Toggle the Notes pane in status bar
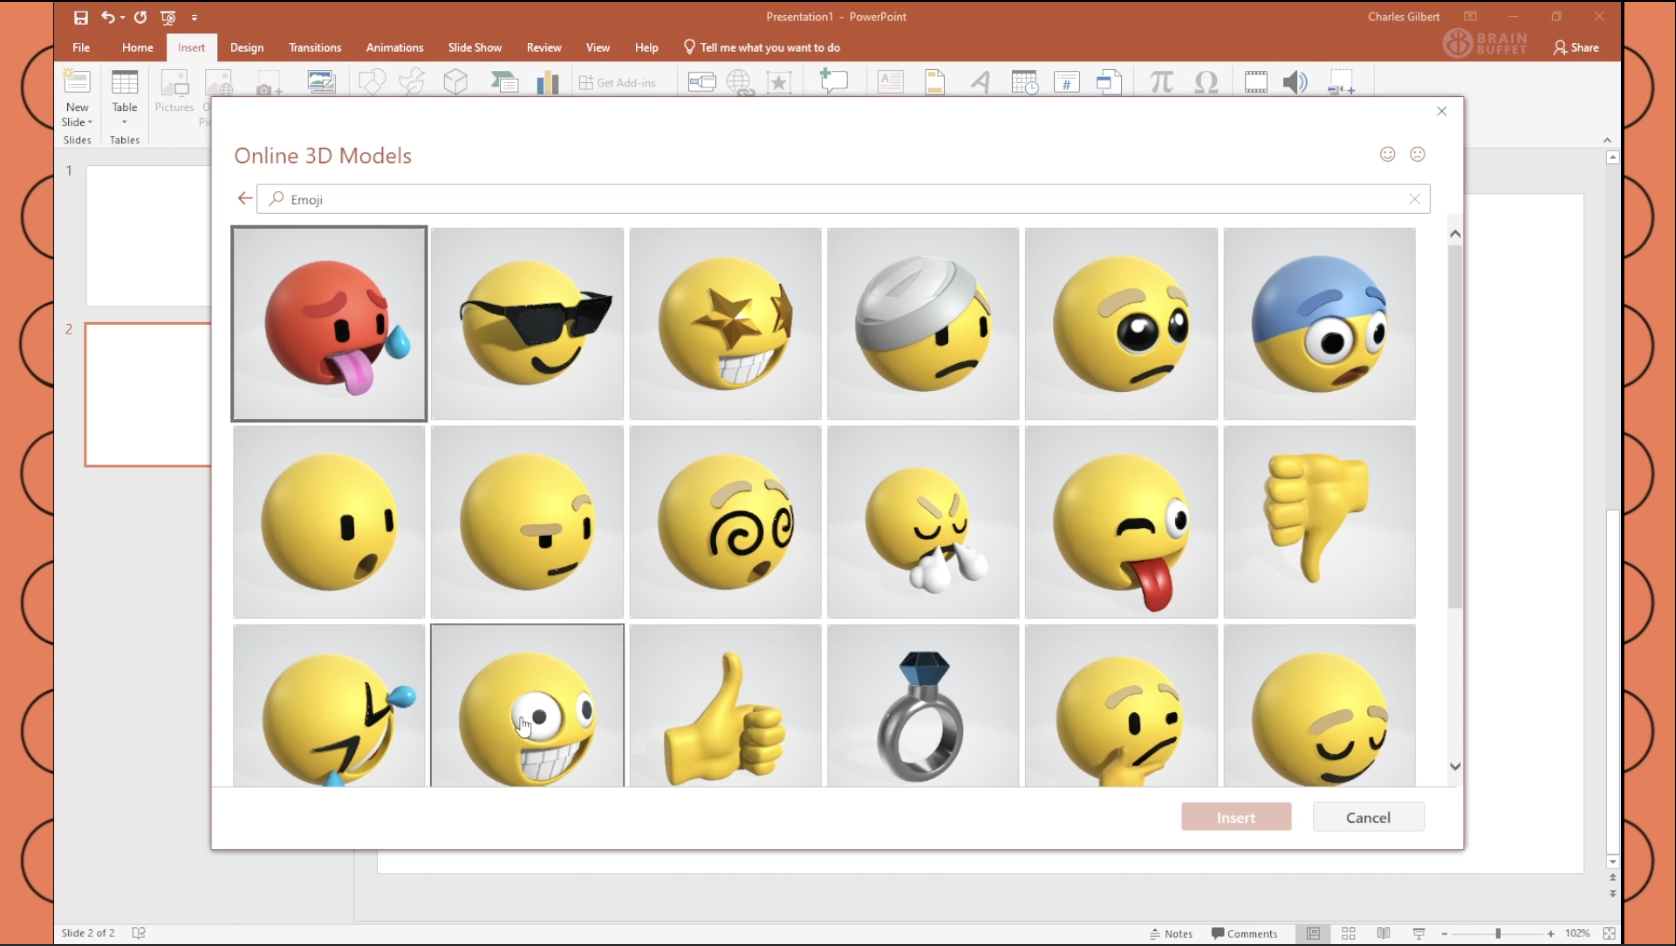The image size is (1676, 946). (1171, 933)
